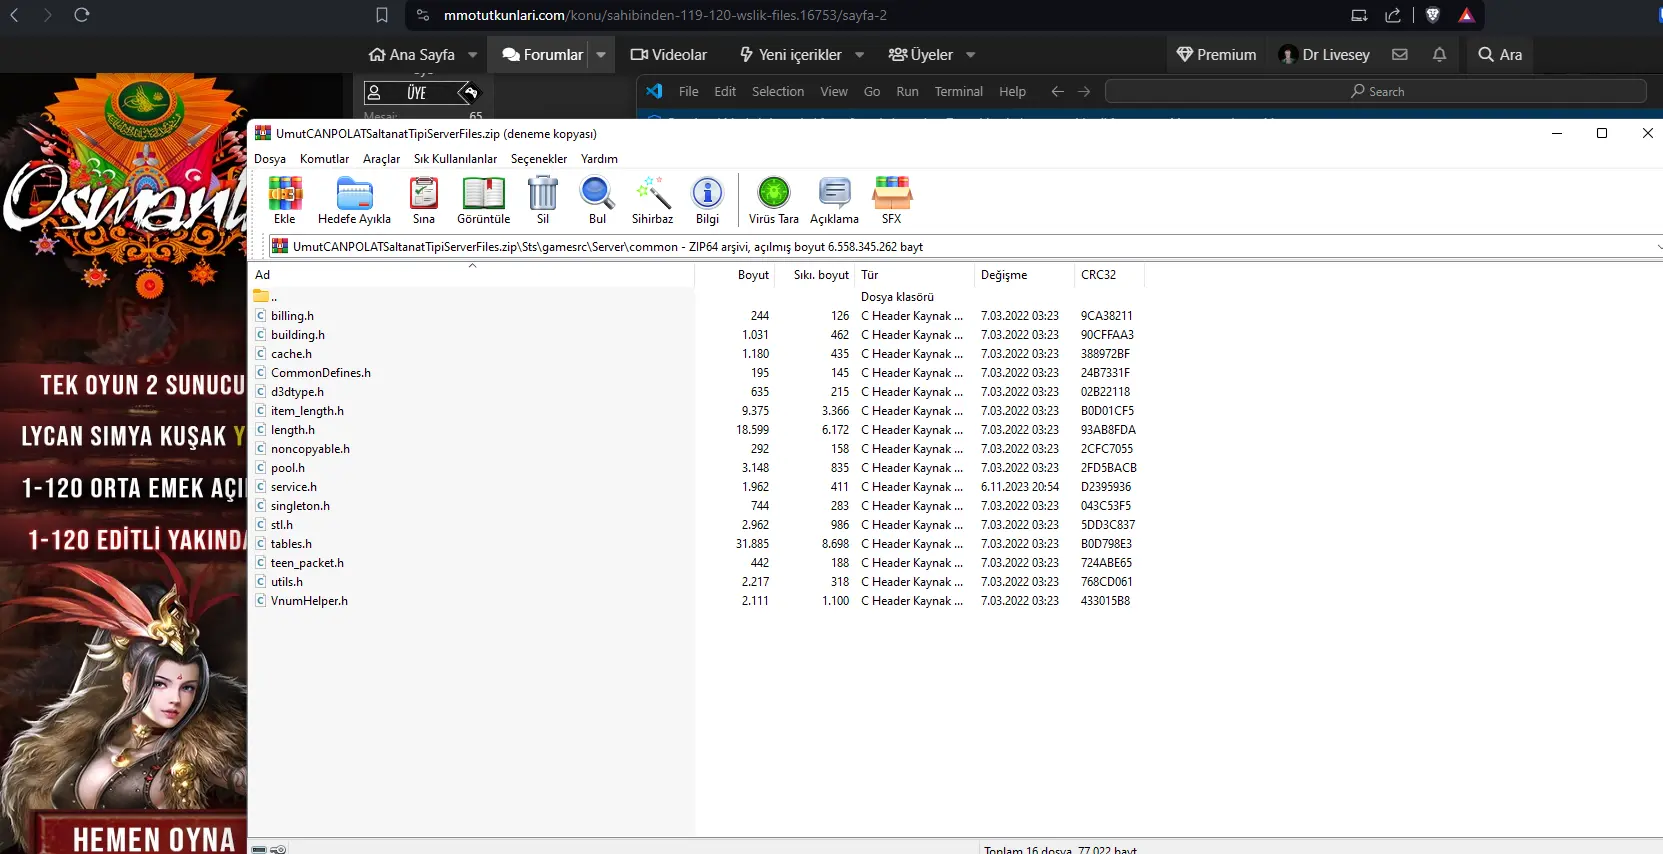Sort files by Boyut column header
The height and width of the screenshot is (854, 1663).
[753, 275]
